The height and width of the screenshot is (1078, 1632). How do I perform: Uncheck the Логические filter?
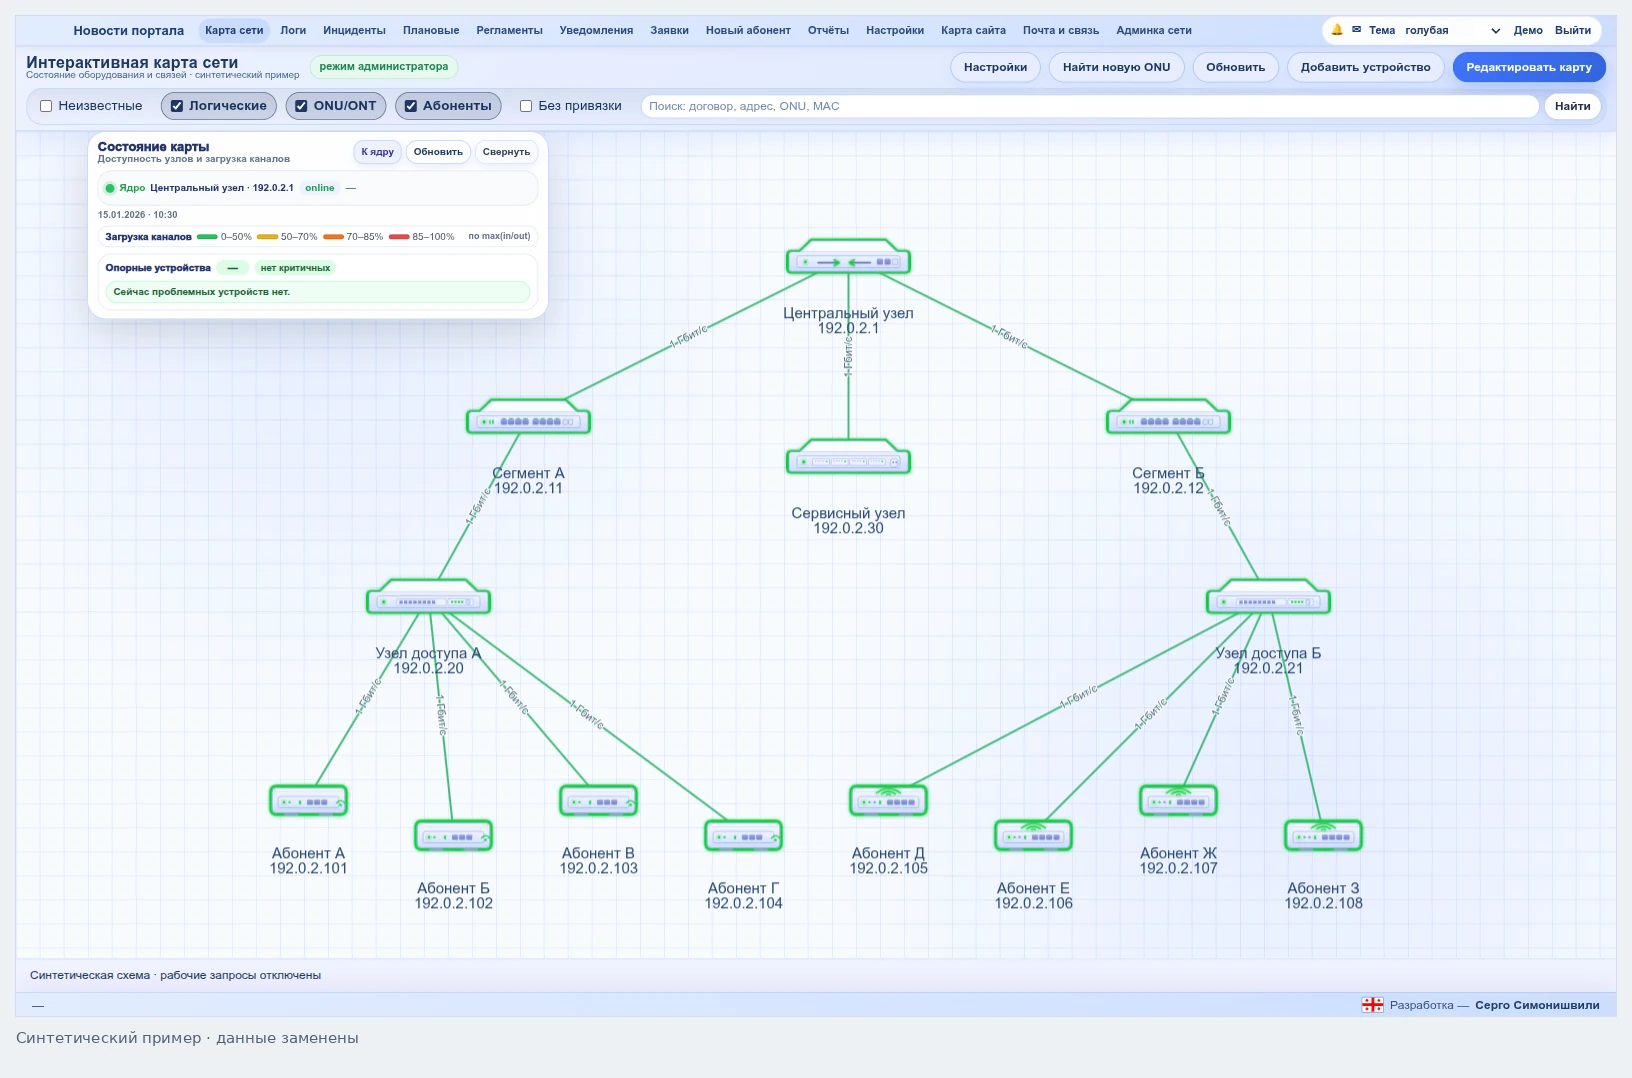[177, 106]
